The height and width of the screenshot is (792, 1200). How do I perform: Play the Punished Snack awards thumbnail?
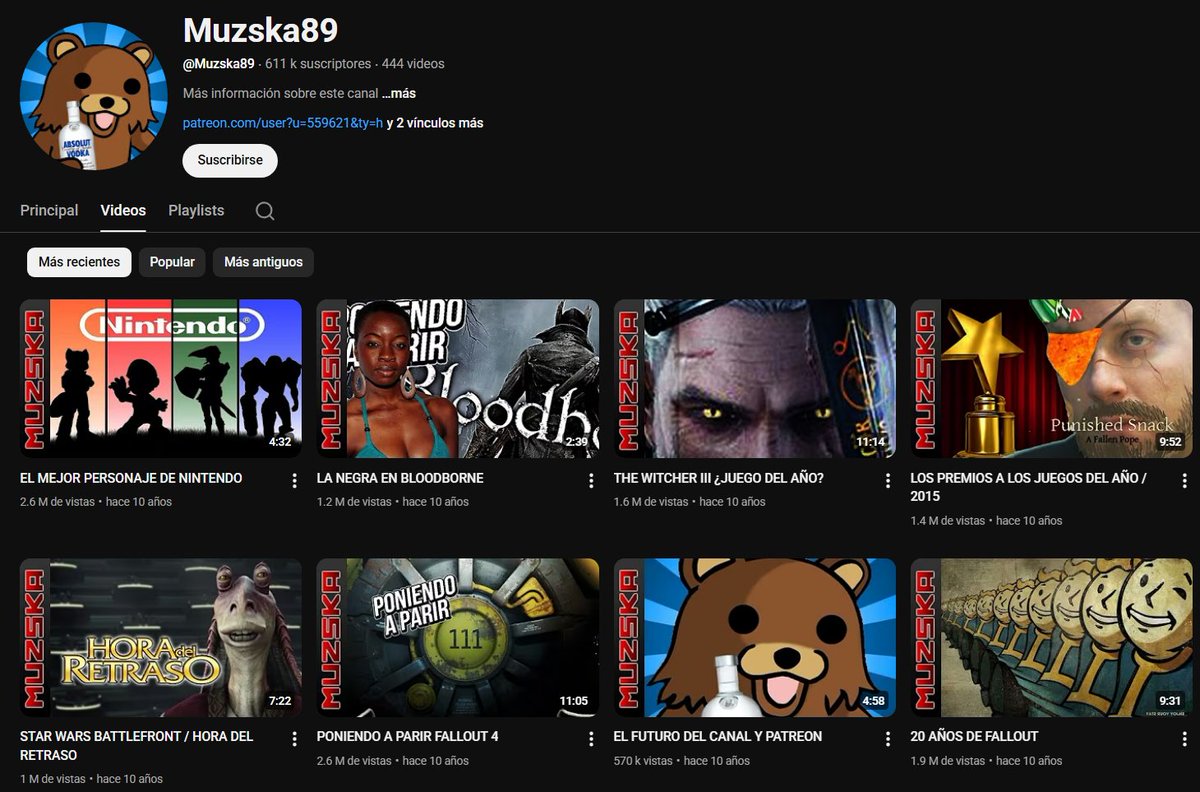(1052, 379)
